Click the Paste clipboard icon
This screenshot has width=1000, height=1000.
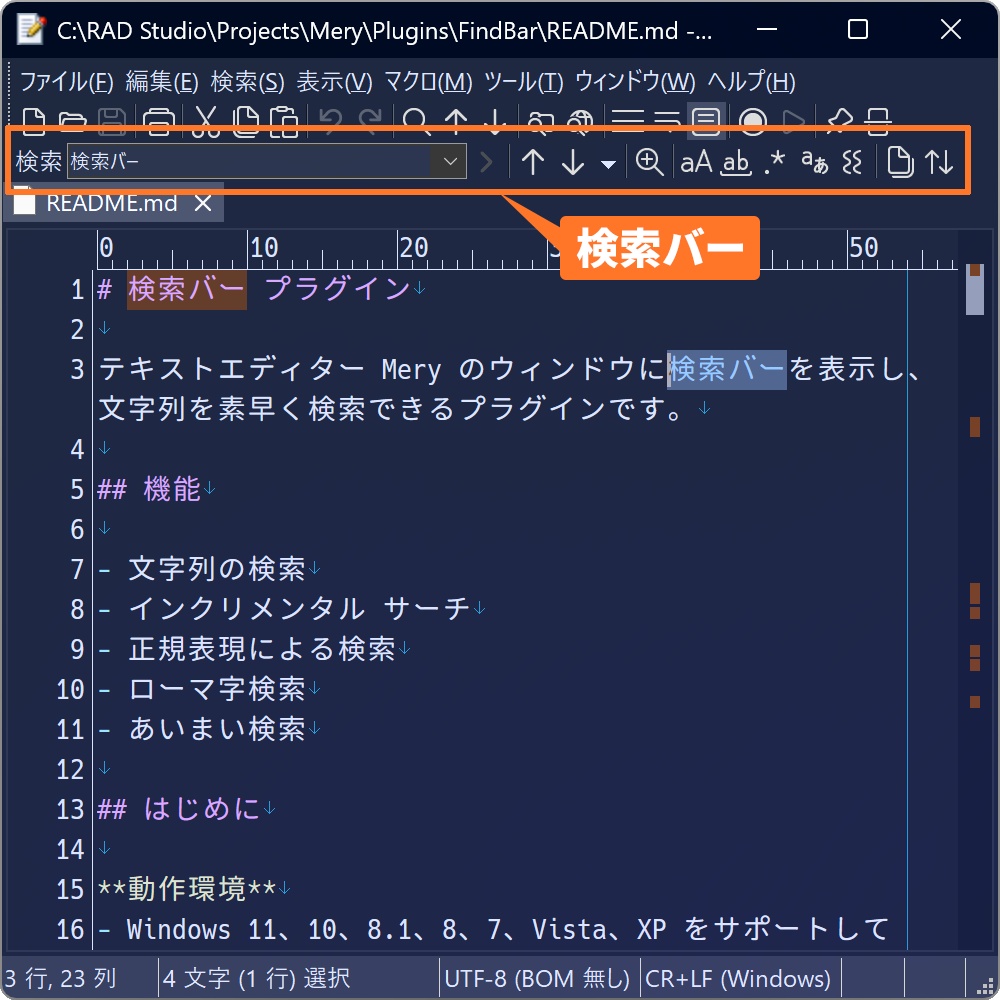[x=284, y=121]
